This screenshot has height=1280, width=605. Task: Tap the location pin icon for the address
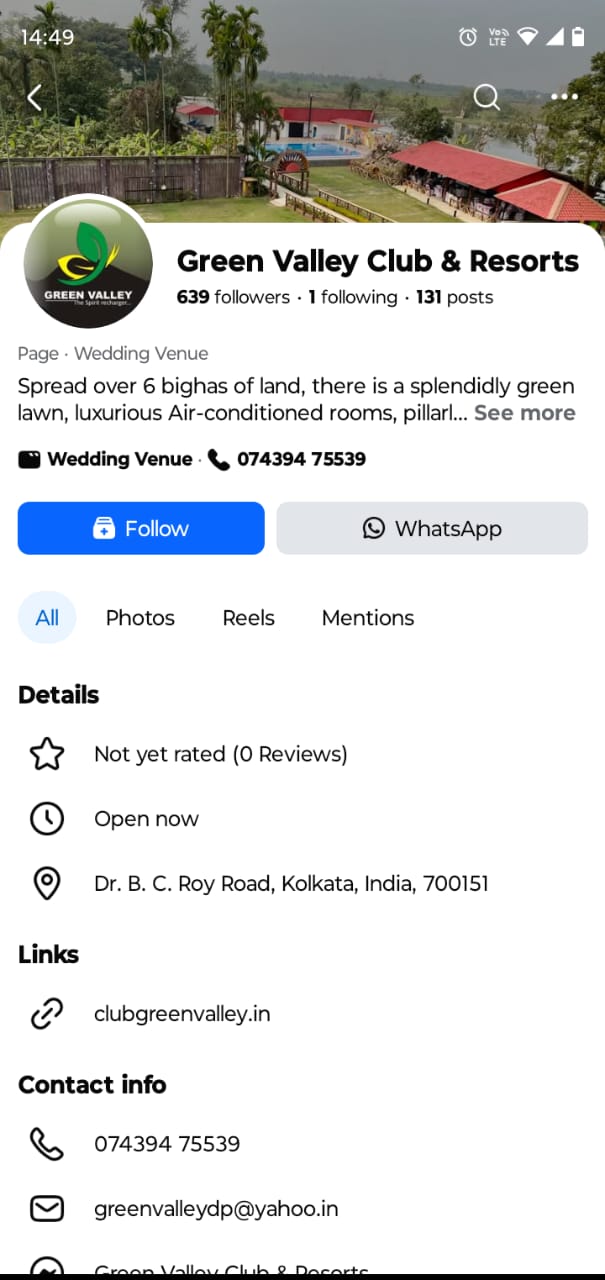coord(47,883)
